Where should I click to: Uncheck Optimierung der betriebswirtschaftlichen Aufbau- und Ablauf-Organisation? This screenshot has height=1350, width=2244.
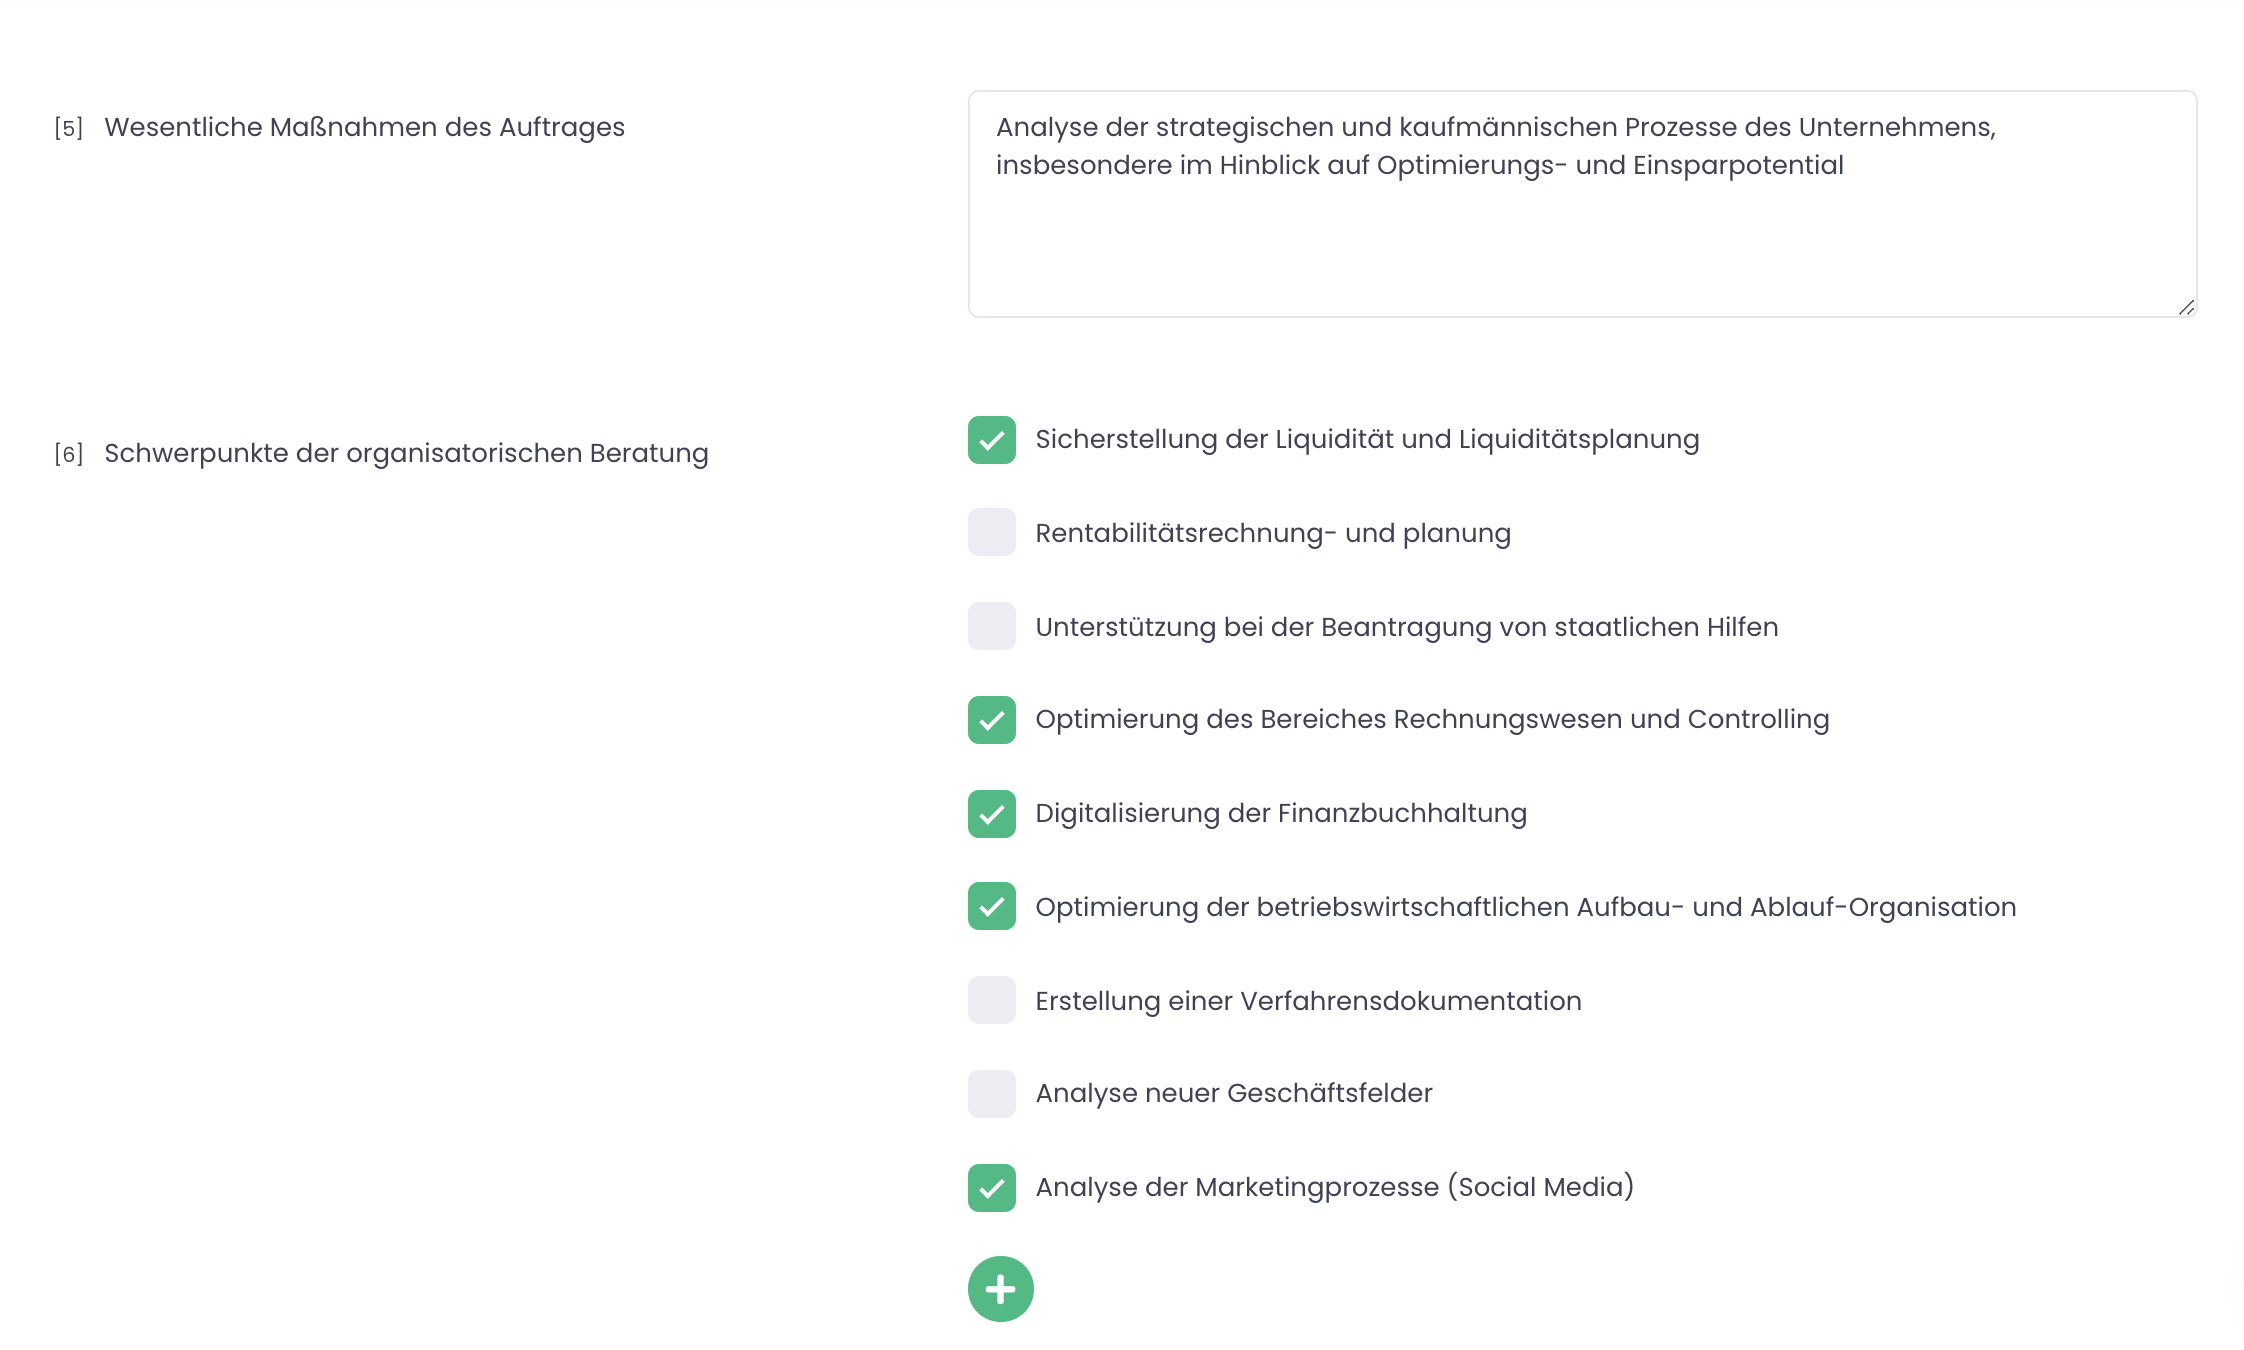click(x=991, y=906)
